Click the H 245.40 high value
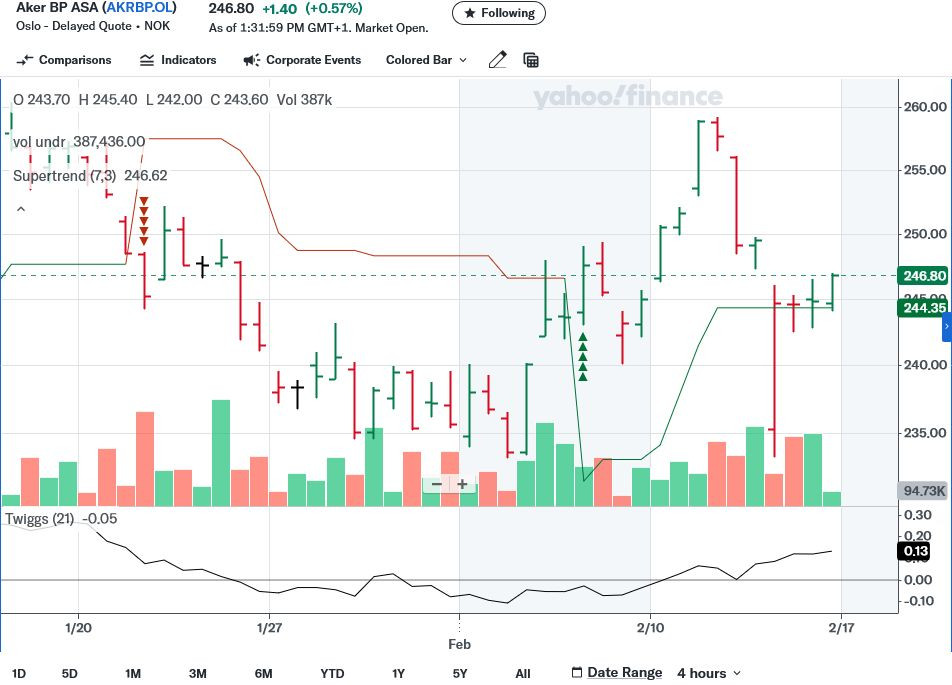The image size is (952, 685). coord(108,100)
